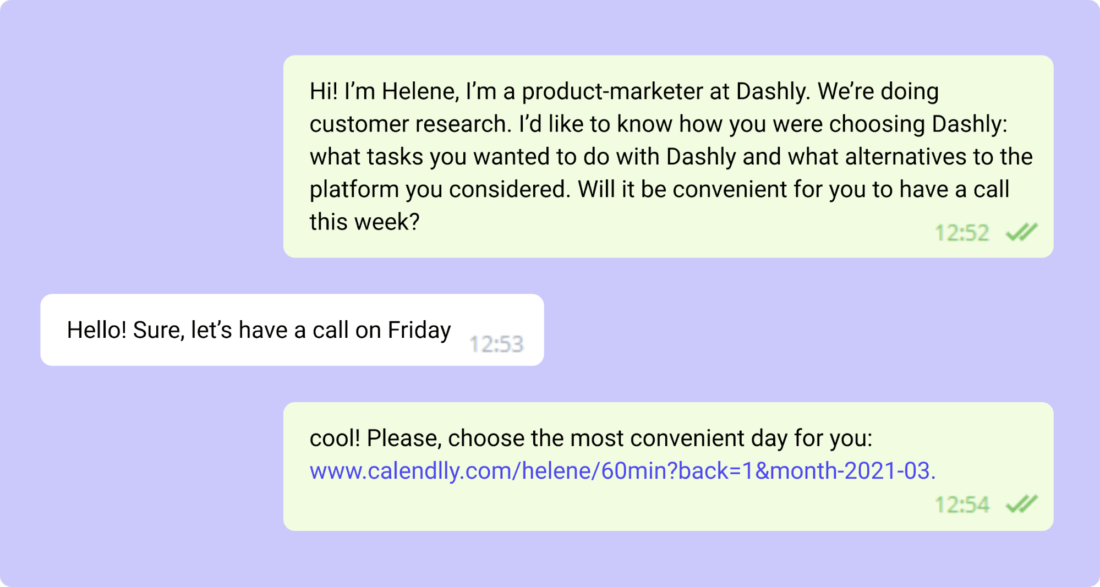Click the 12:54 message timestamp

click(x=961, y=505)
